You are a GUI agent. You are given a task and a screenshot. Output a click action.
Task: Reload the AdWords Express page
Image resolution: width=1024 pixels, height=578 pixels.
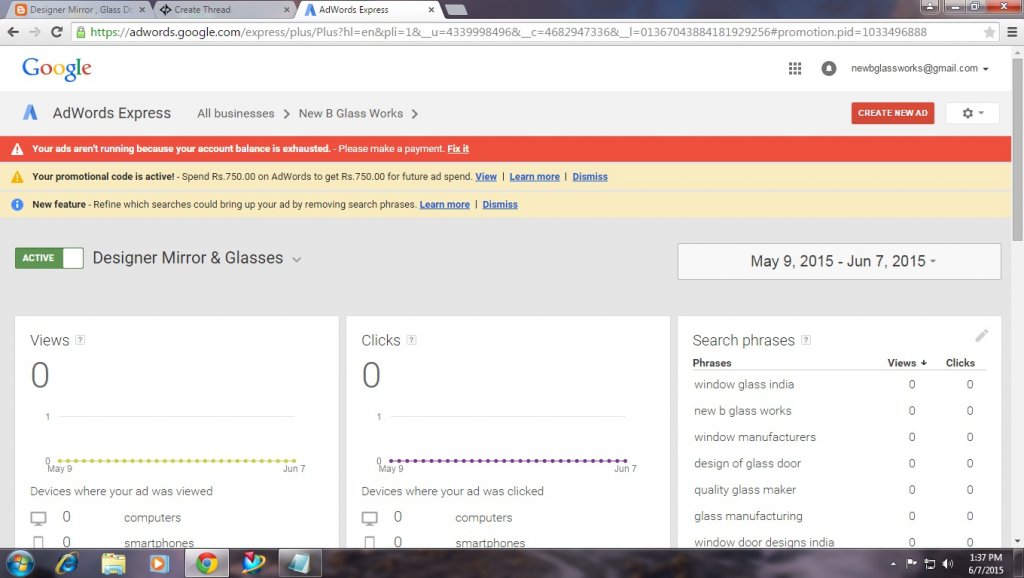click(57, 32)
